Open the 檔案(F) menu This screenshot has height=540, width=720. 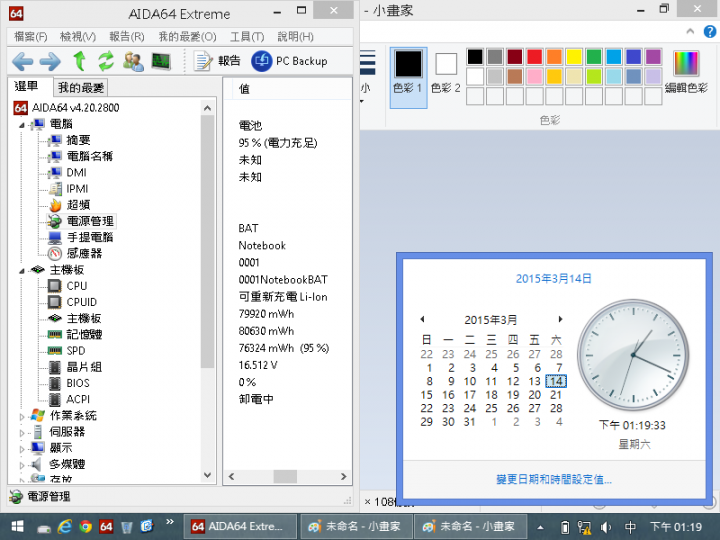point(31,37)
